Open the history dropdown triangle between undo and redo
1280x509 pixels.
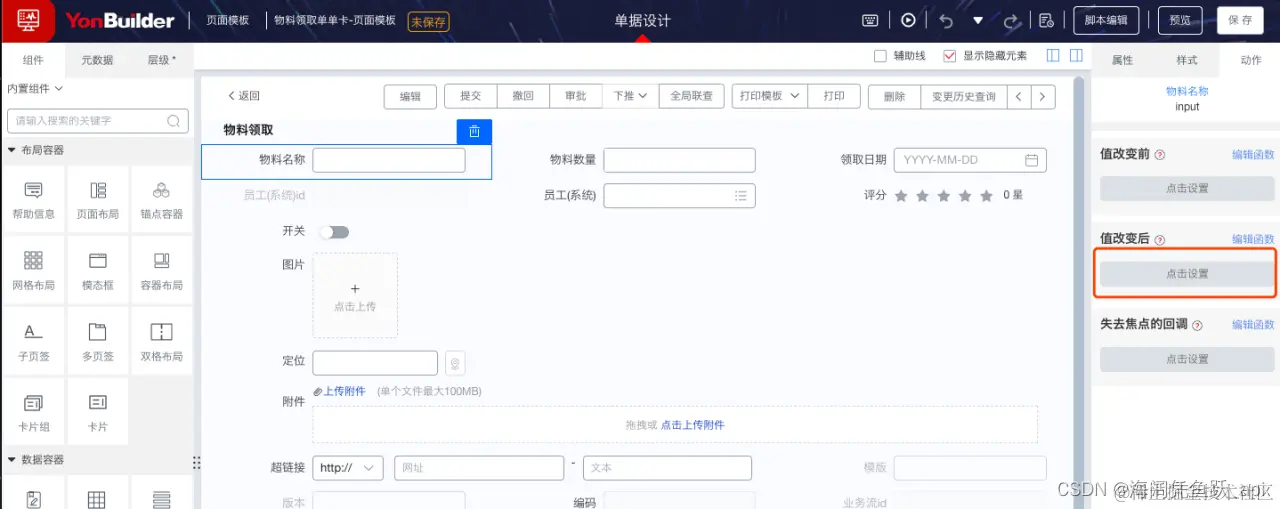coord(978,20)
